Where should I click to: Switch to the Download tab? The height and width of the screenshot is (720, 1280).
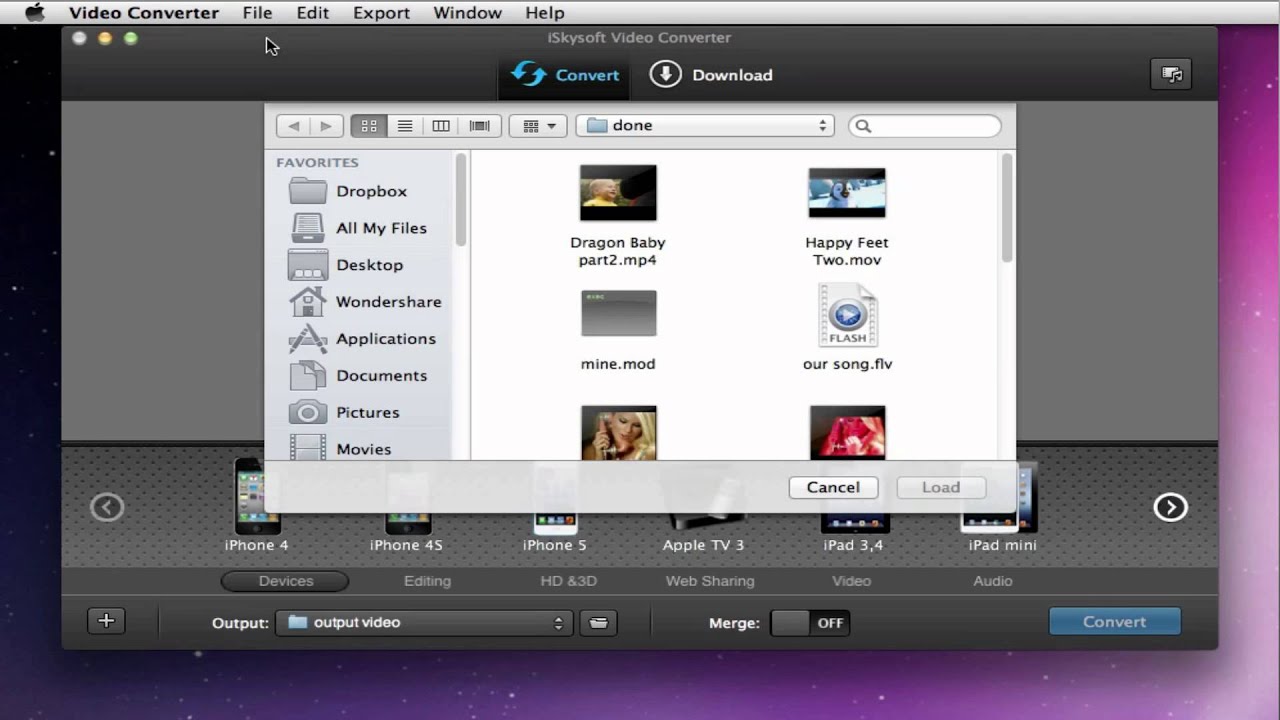(711, 75)
